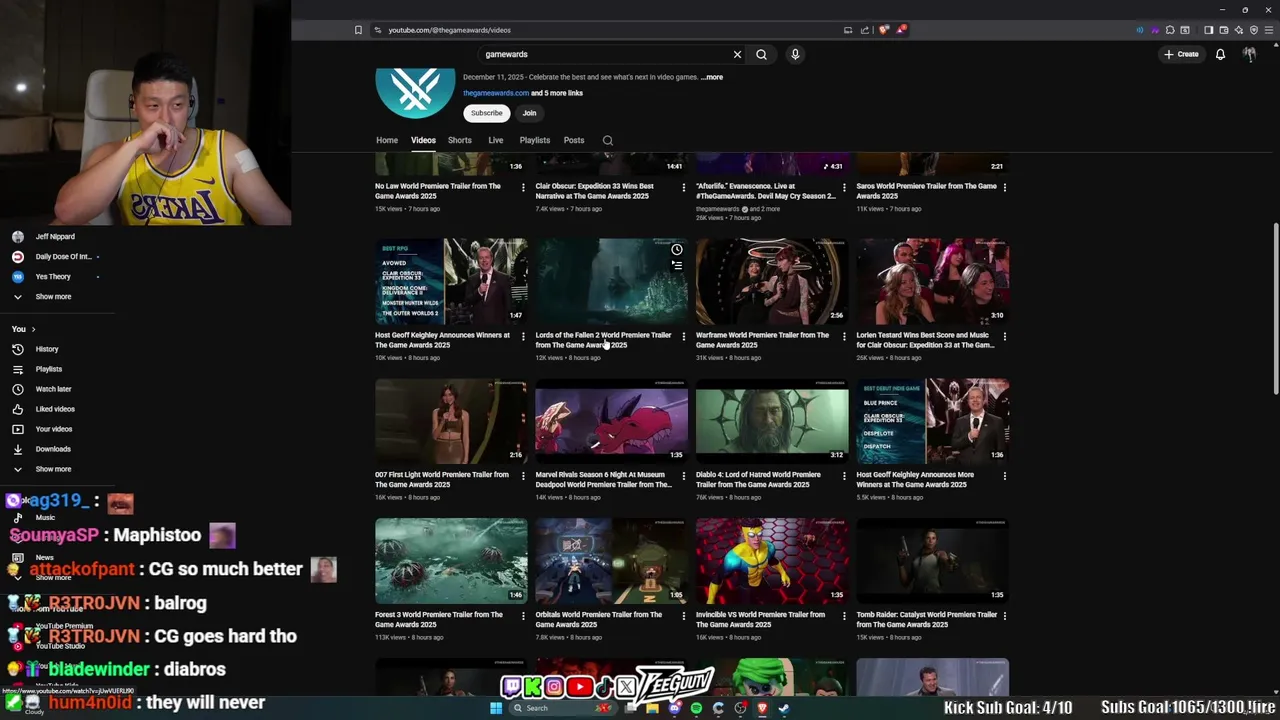Click the bookmark icon in the address bar

pyautogui.click(x=358, y=30)
